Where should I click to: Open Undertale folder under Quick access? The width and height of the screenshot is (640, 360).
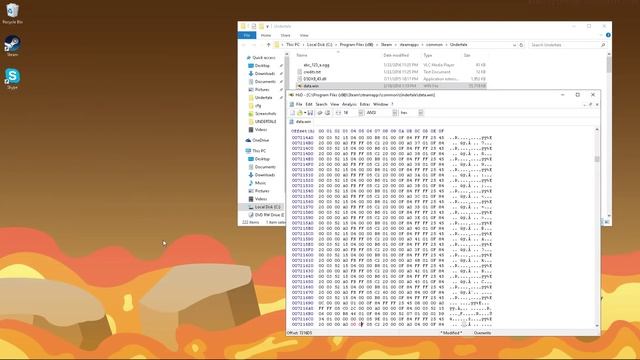[x=263, y=98]
